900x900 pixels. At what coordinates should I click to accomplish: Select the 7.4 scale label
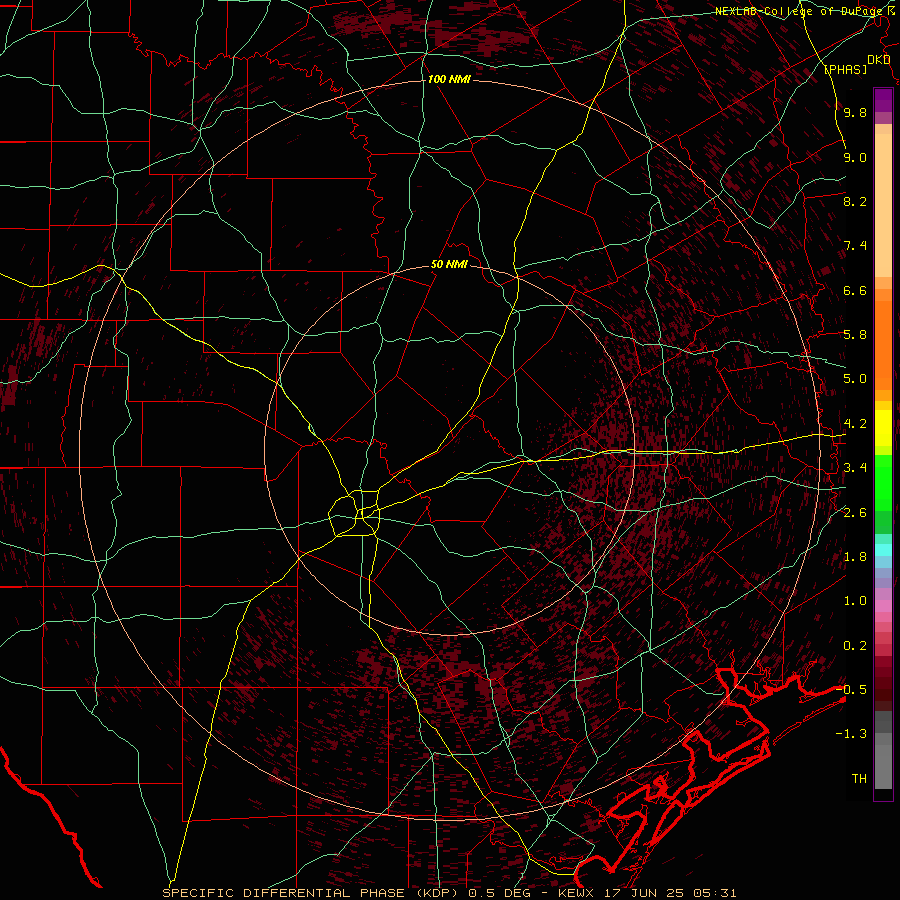coord(855,246)
